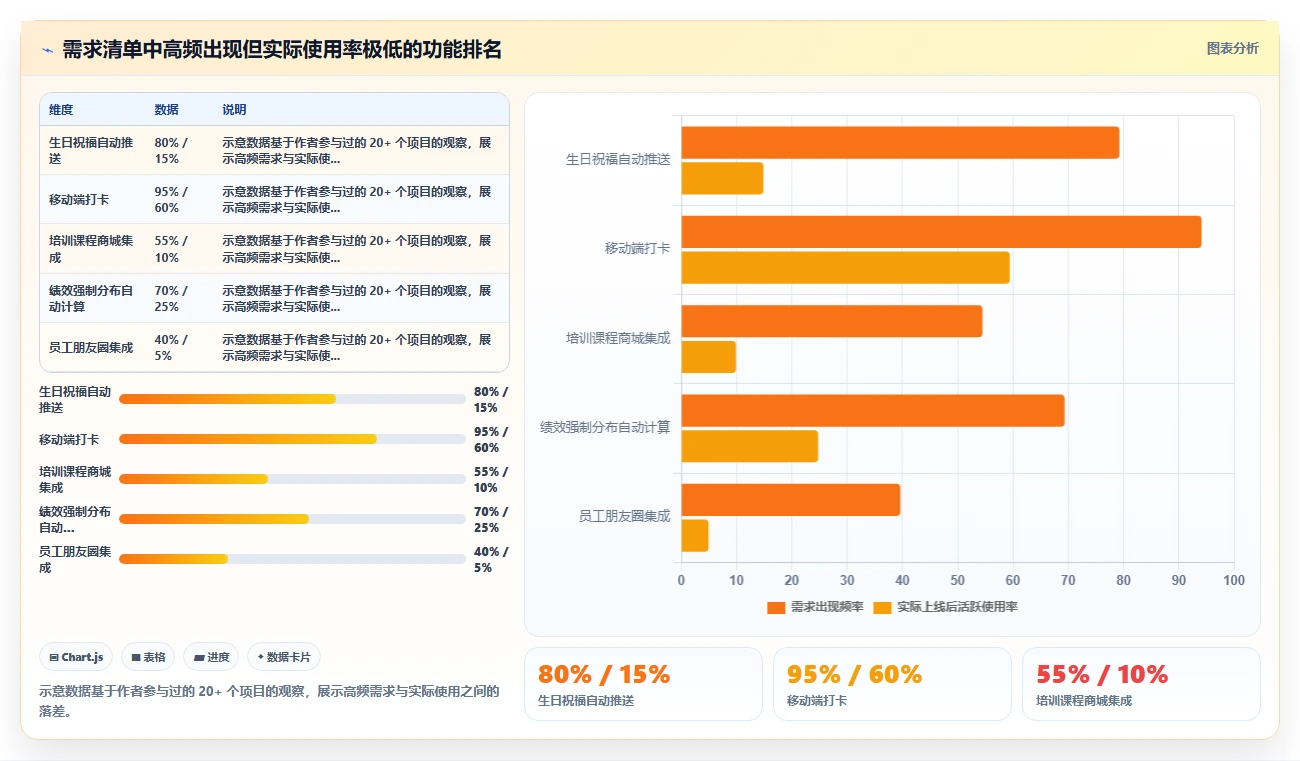Click the x-axis tick label 100
This screenshot has height=761, width=1300.
1234,581
